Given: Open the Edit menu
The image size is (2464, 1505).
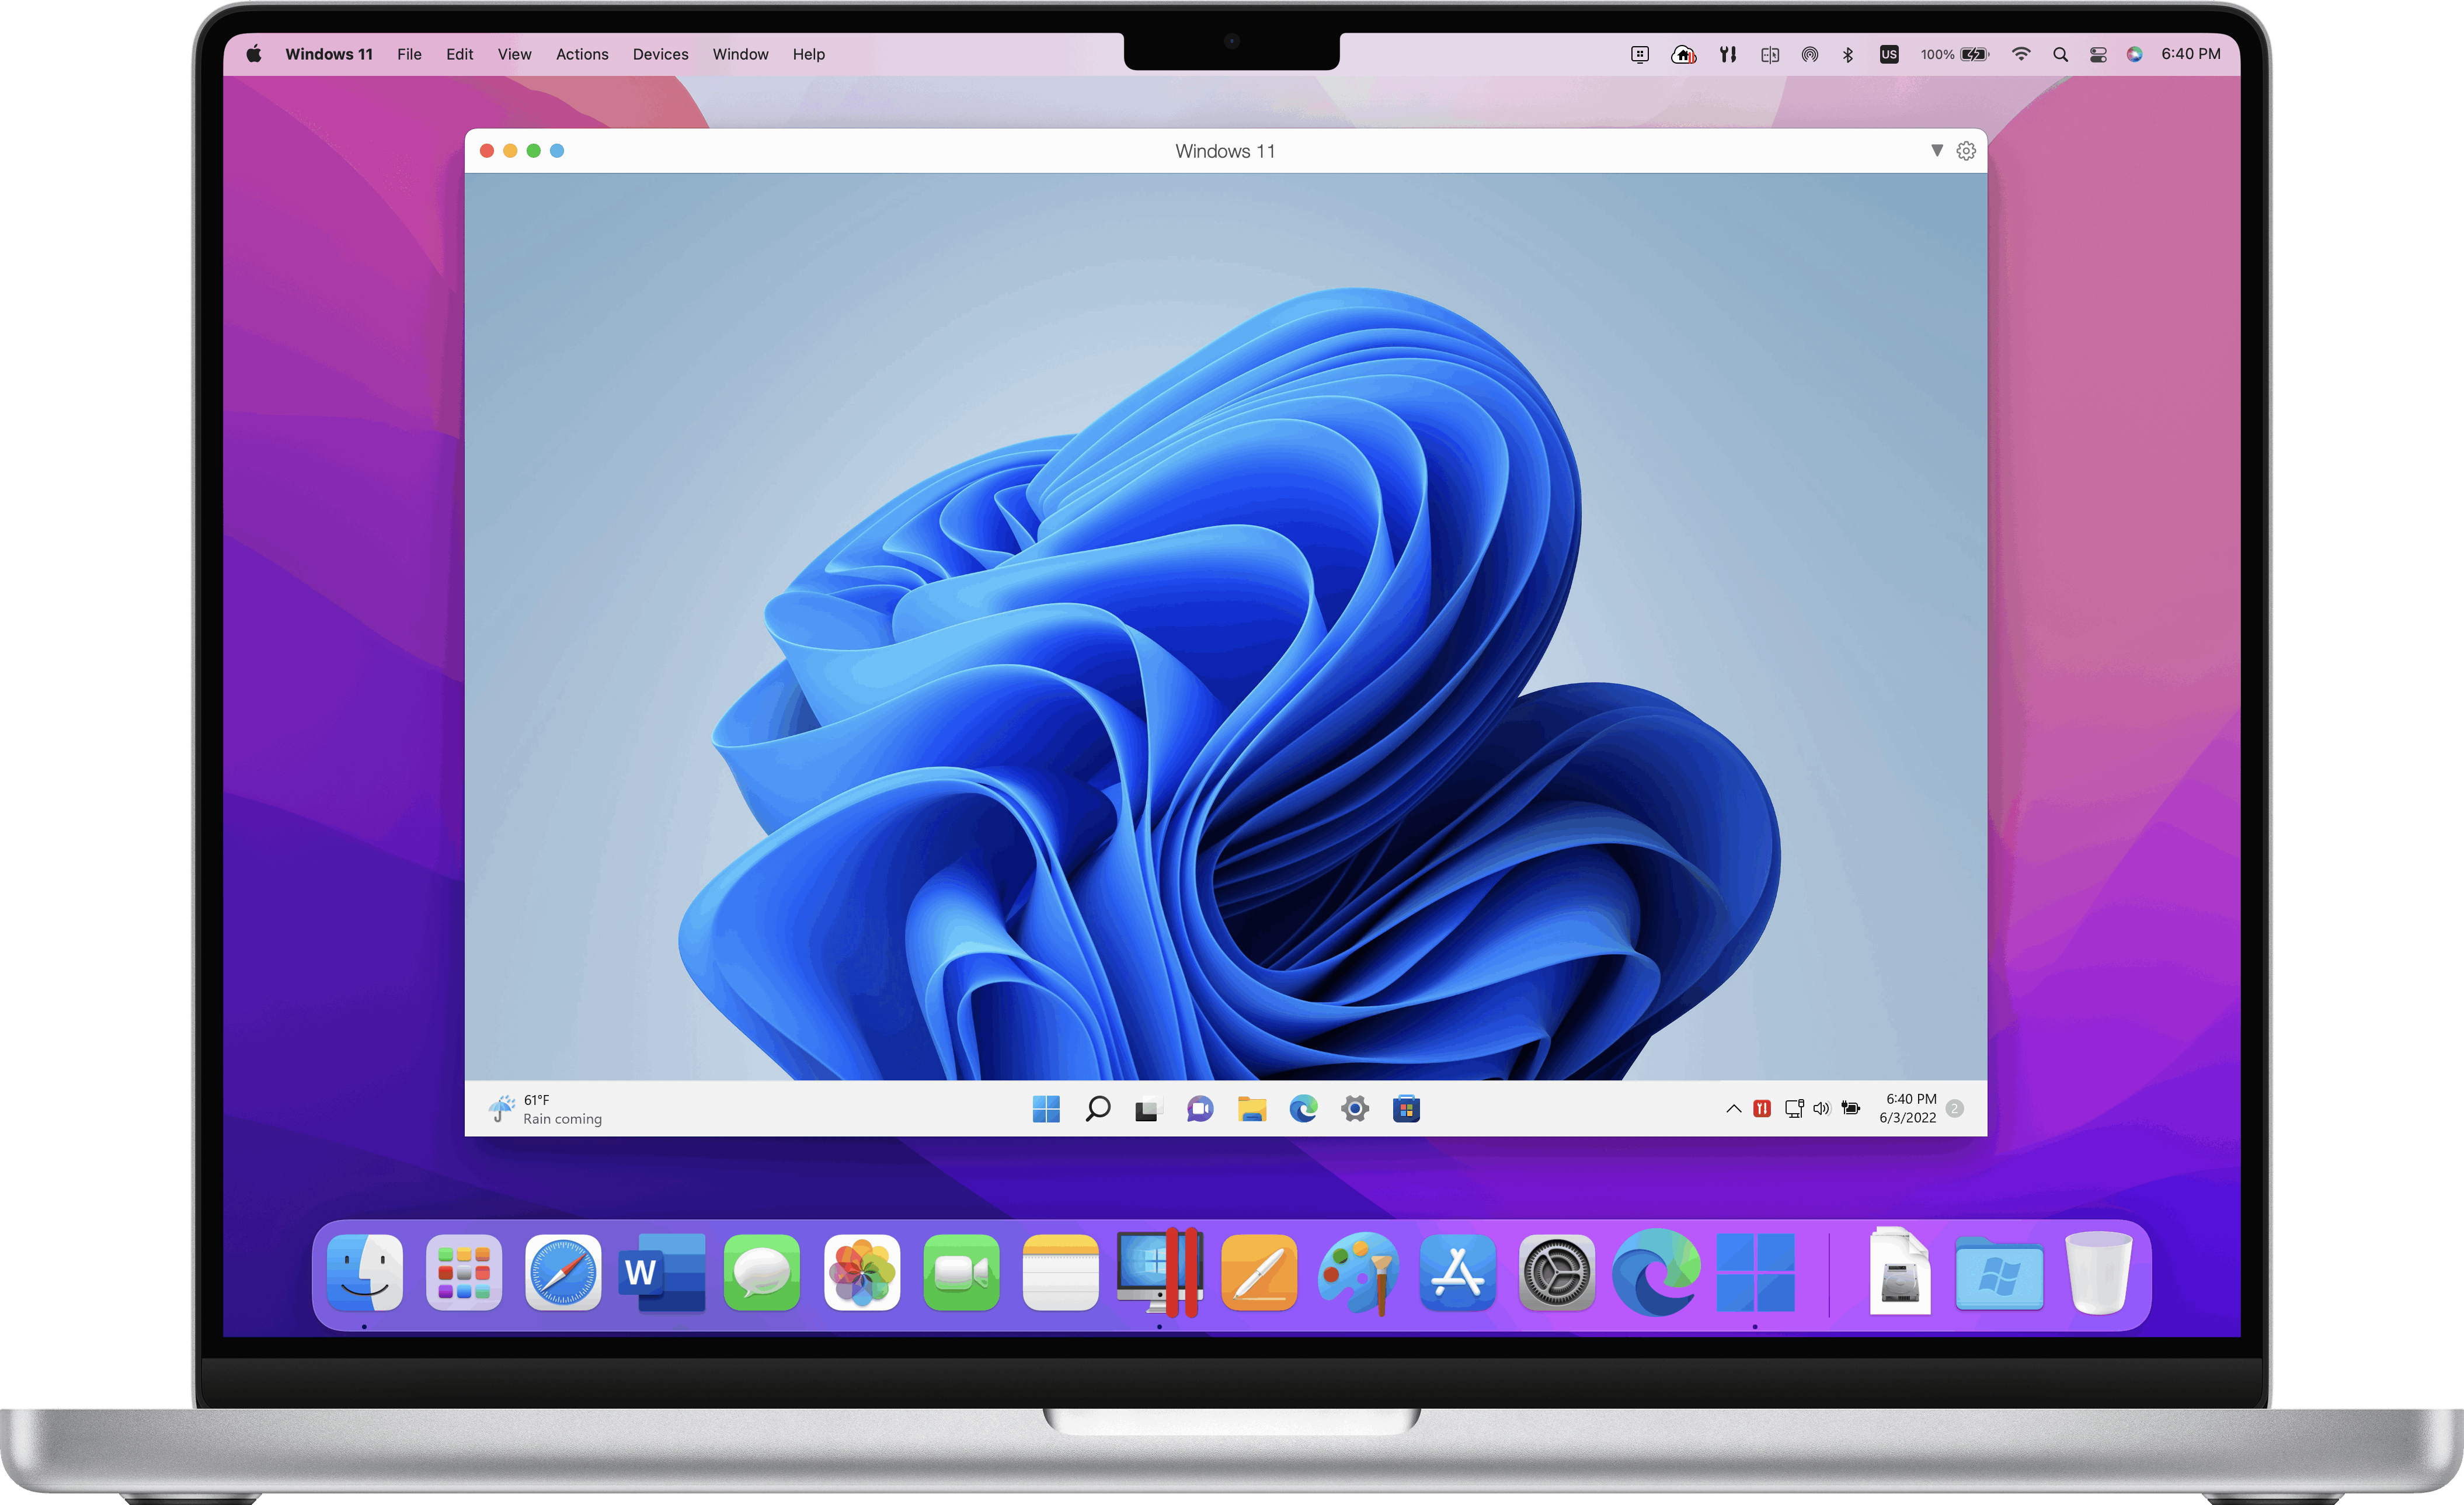Looking at the screenshot, I should 460,54.
